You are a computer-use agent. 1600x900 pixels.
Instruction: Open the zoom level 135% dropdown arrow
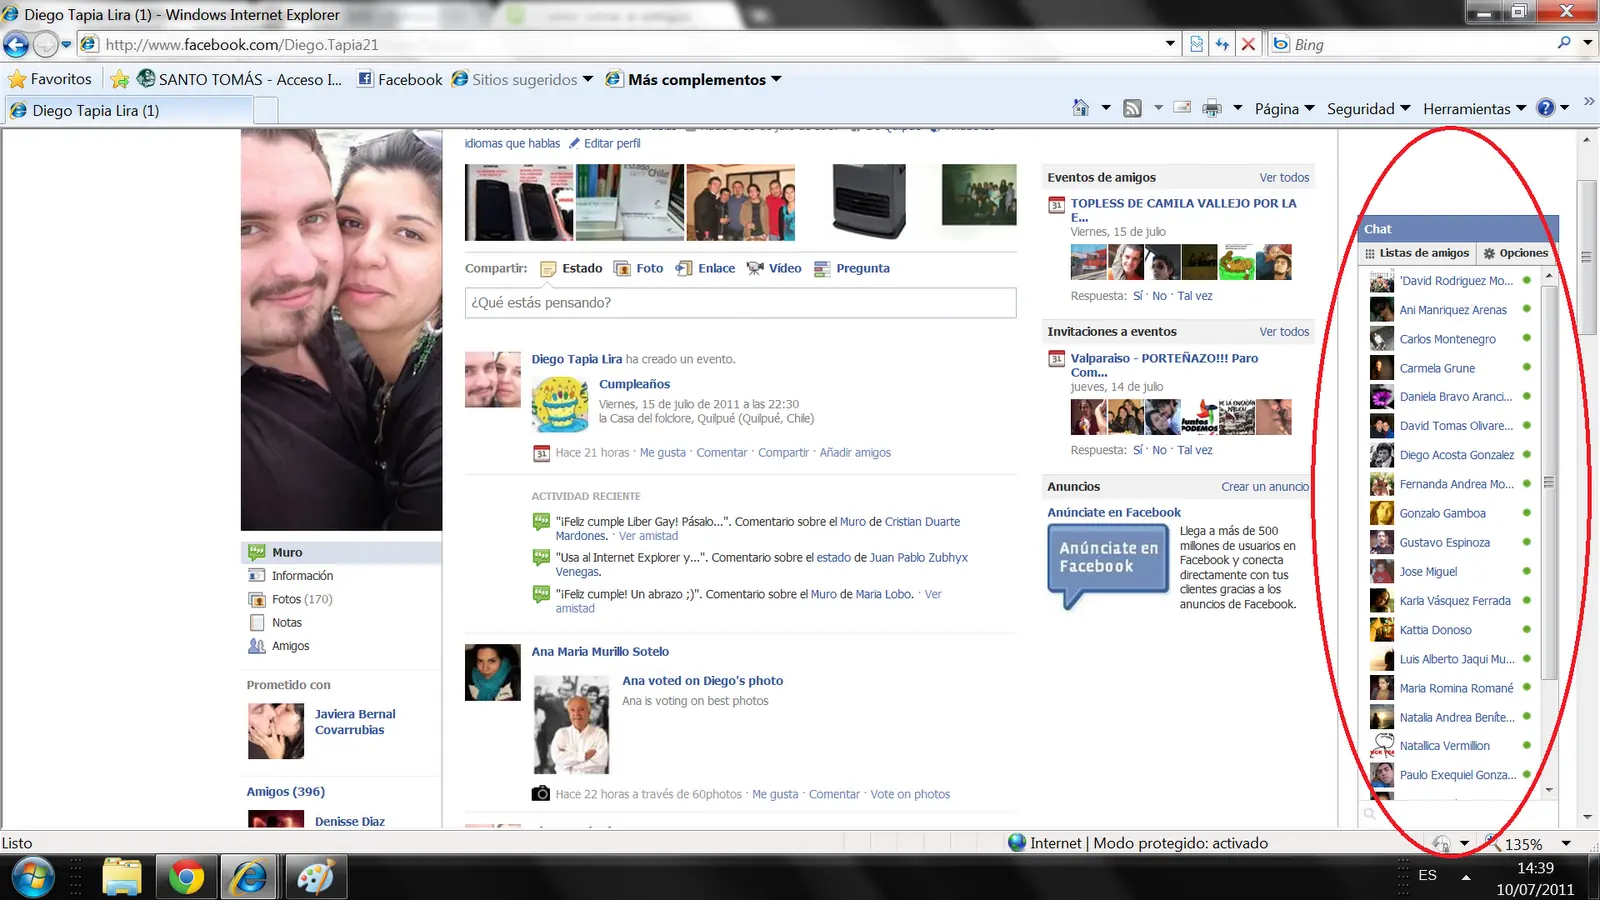coord(1566,844)
